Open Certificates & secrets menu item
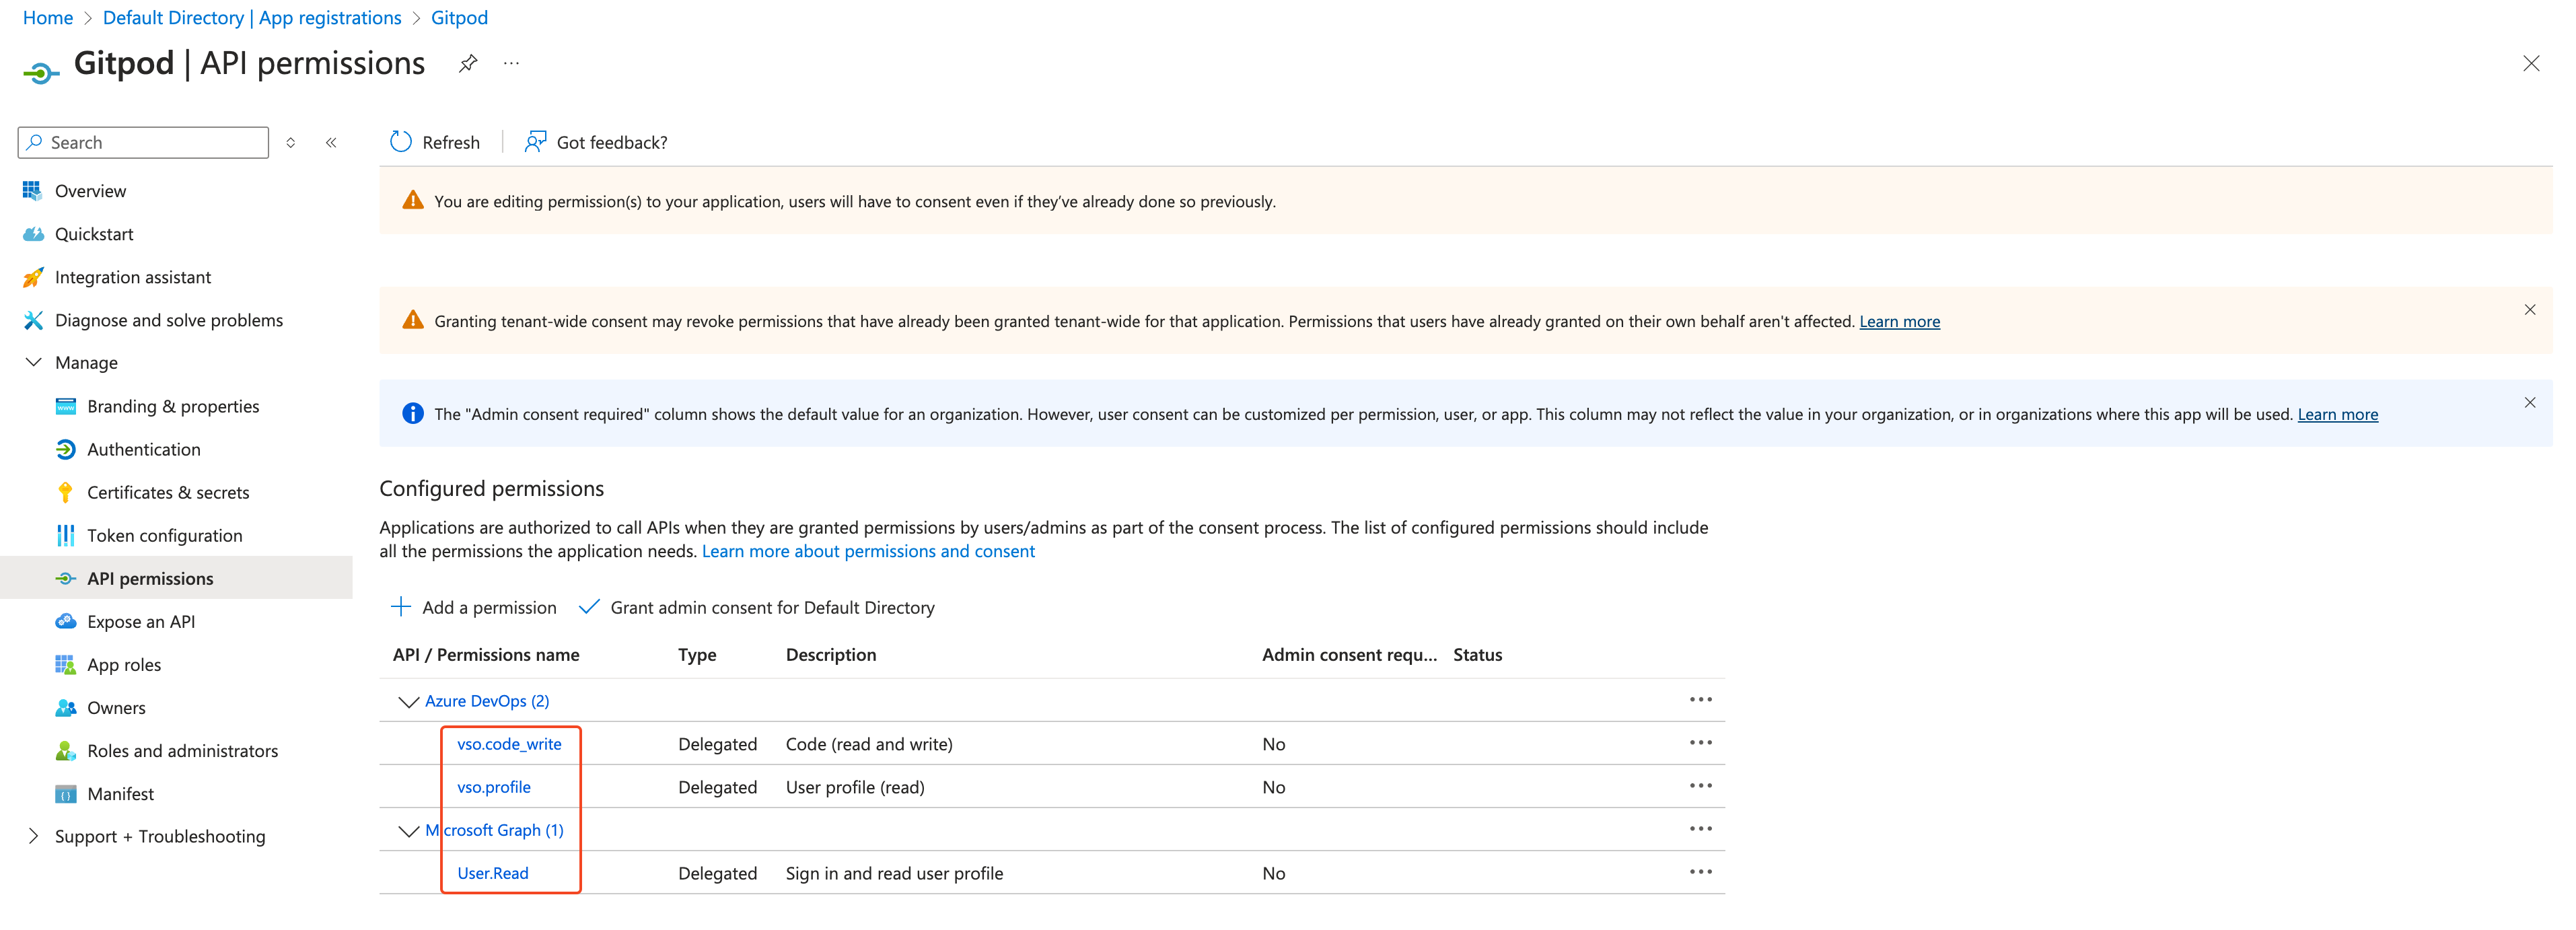Image resolution: width=2576 pixels, height=930 pixels. coord(168,492)
